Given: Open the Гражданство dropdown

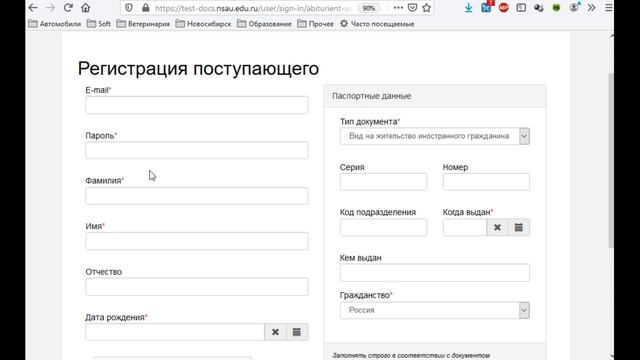Looking at the screenshot, I should click(x=435, y=310).
